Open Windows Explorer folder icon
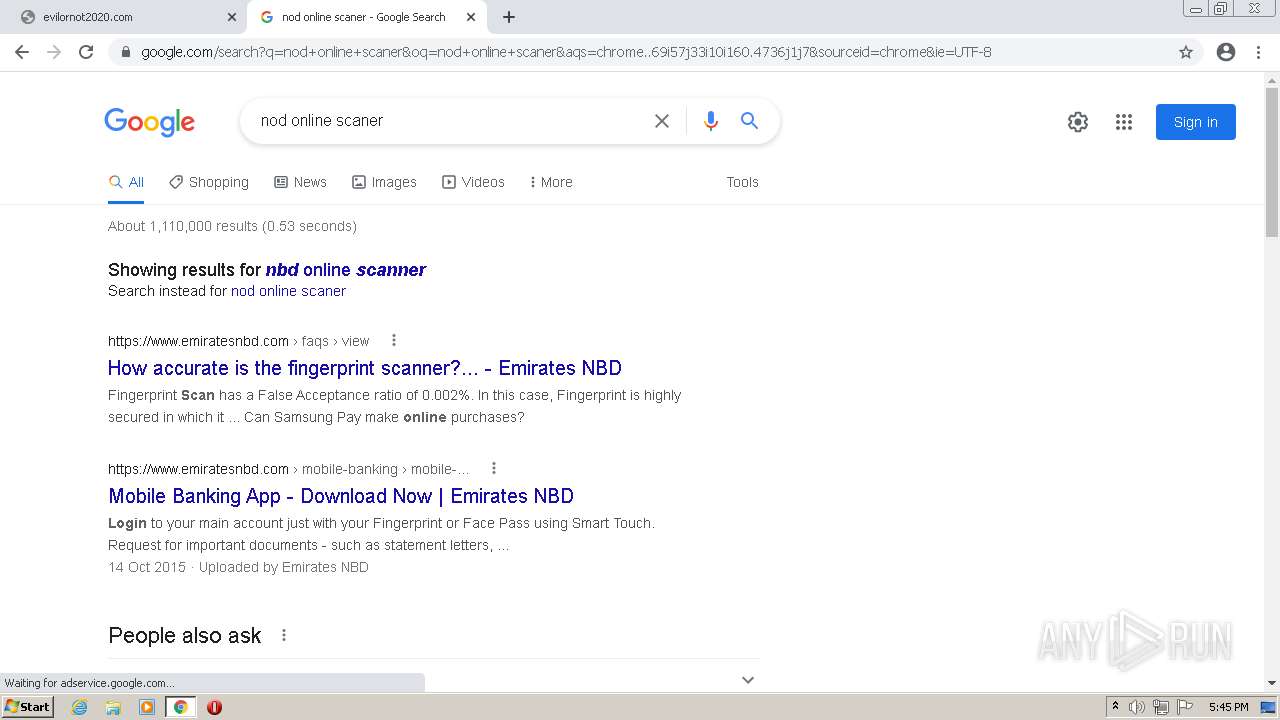 (113, 707)
